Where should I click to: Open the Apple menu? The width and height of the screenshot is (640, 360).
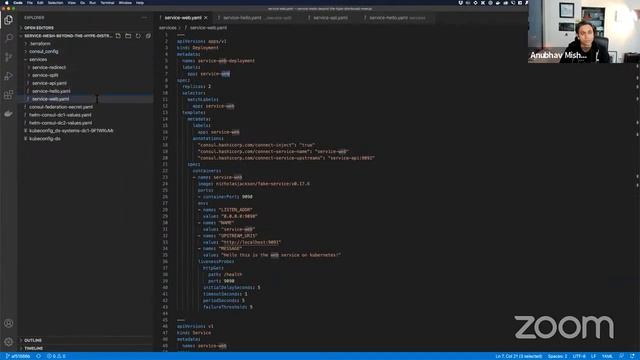pyautogui.click(x=7, y=2)
